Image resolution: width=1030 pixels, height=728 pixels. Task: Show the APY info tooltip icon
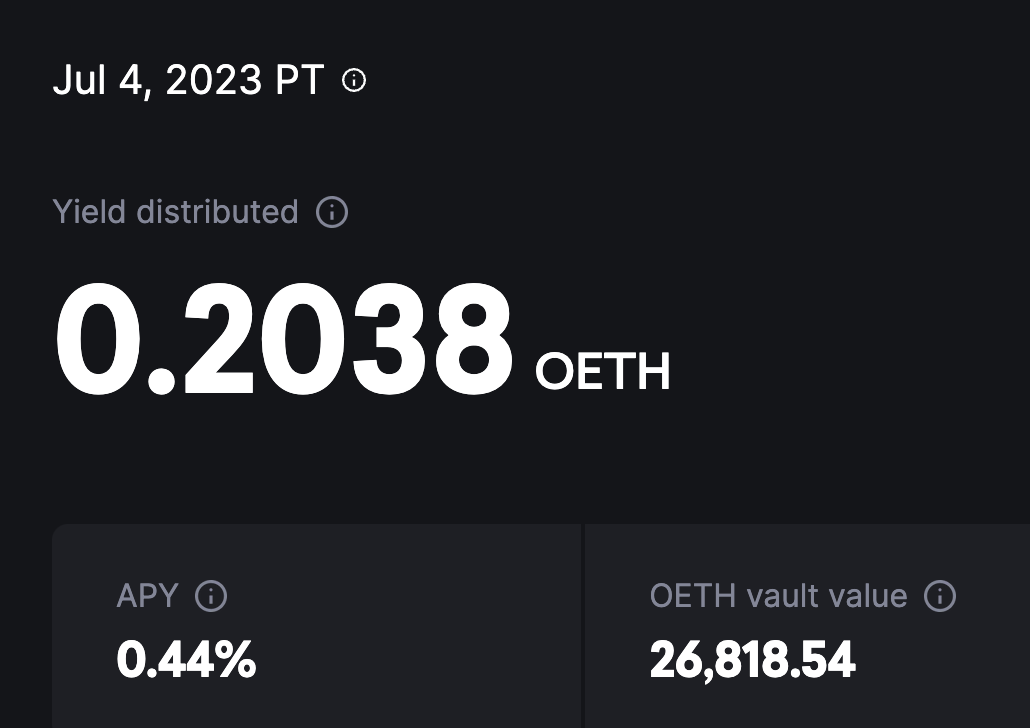pos(210,595)
